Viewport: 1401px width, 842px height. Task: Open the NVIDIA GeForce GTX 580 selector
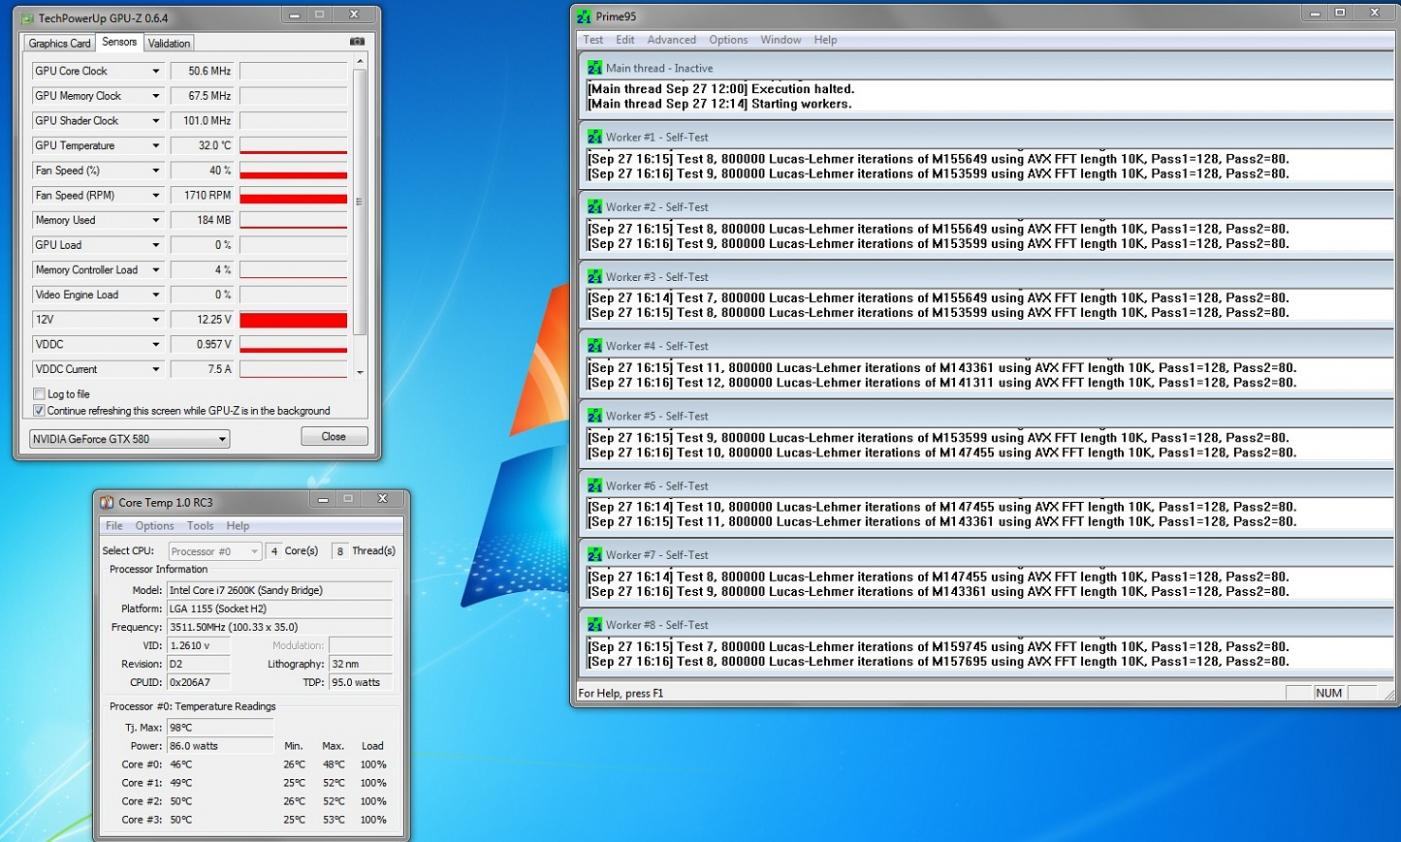coord(129,439)
